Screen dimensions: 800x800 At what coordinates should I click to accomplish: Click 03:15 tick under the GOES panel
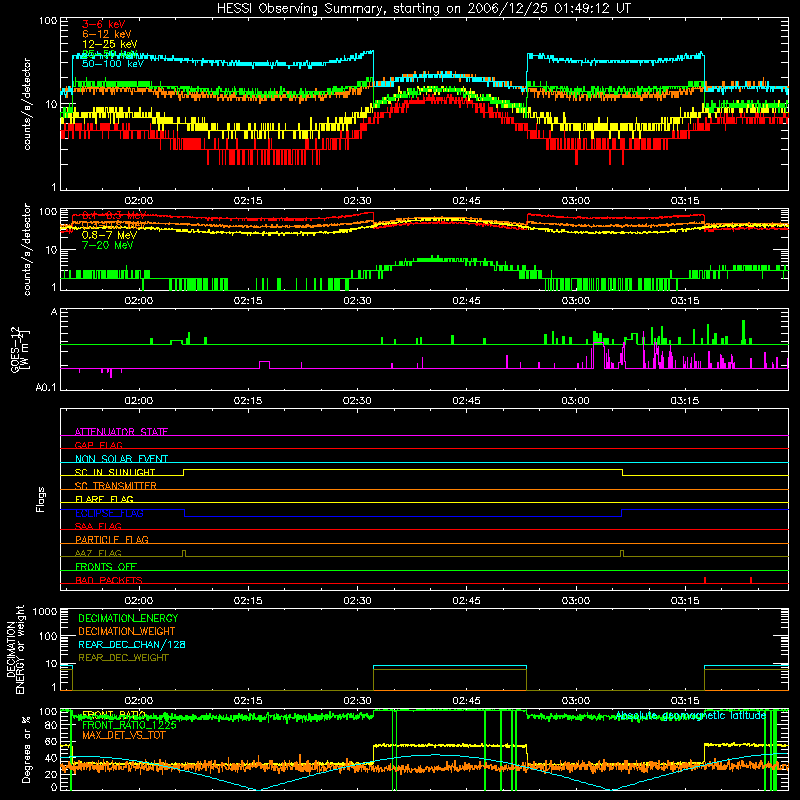[684, 401]
